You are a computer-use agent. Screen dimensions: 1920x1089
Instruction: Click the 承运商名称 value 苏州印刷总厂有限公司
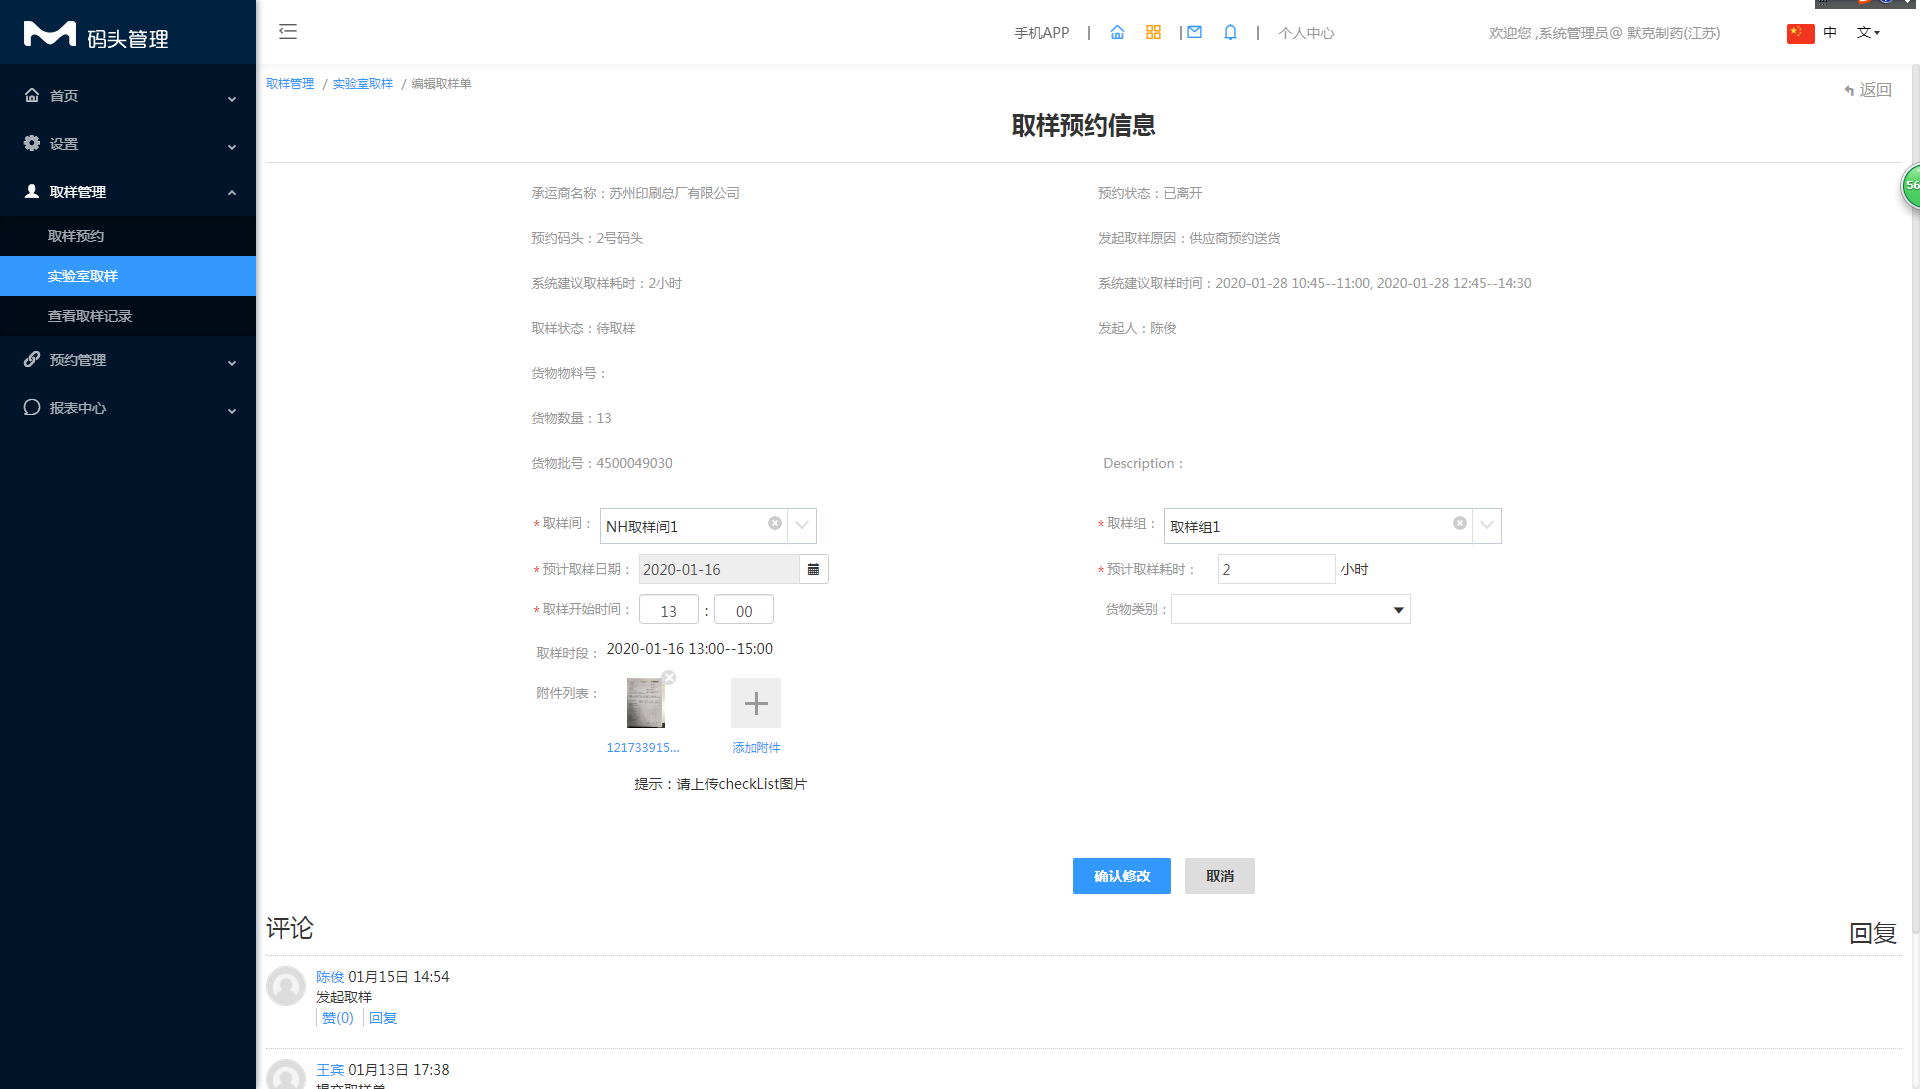[674, 193]
